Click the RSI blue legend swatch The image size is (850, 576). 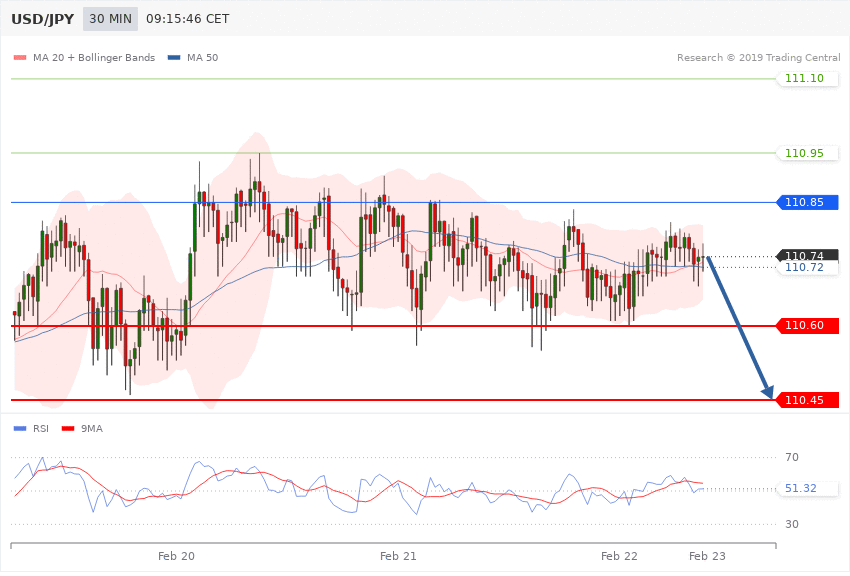20,429
